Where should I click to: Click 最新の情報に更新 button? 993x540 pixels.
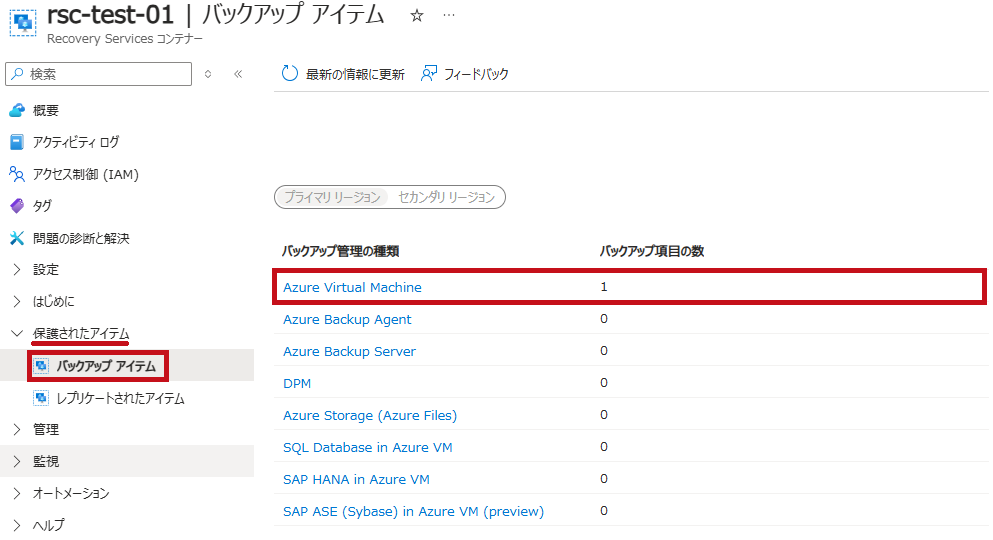343,74
